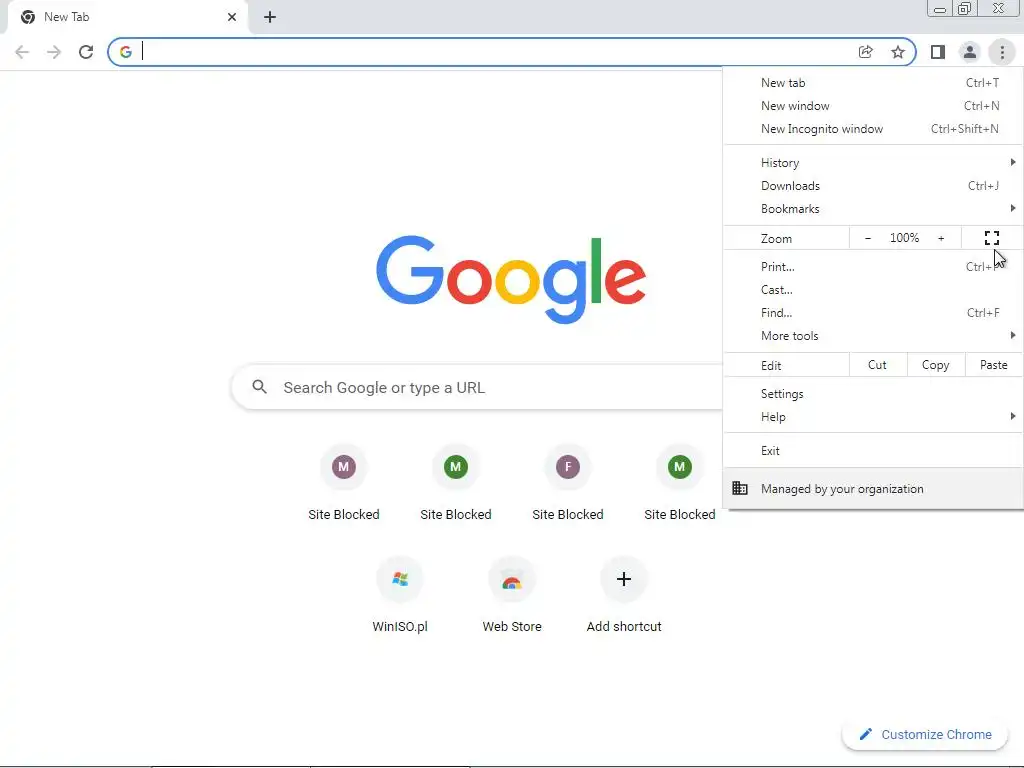Close the three-dot Chrome menu button
The image size is (1024, 768).
1002,52
